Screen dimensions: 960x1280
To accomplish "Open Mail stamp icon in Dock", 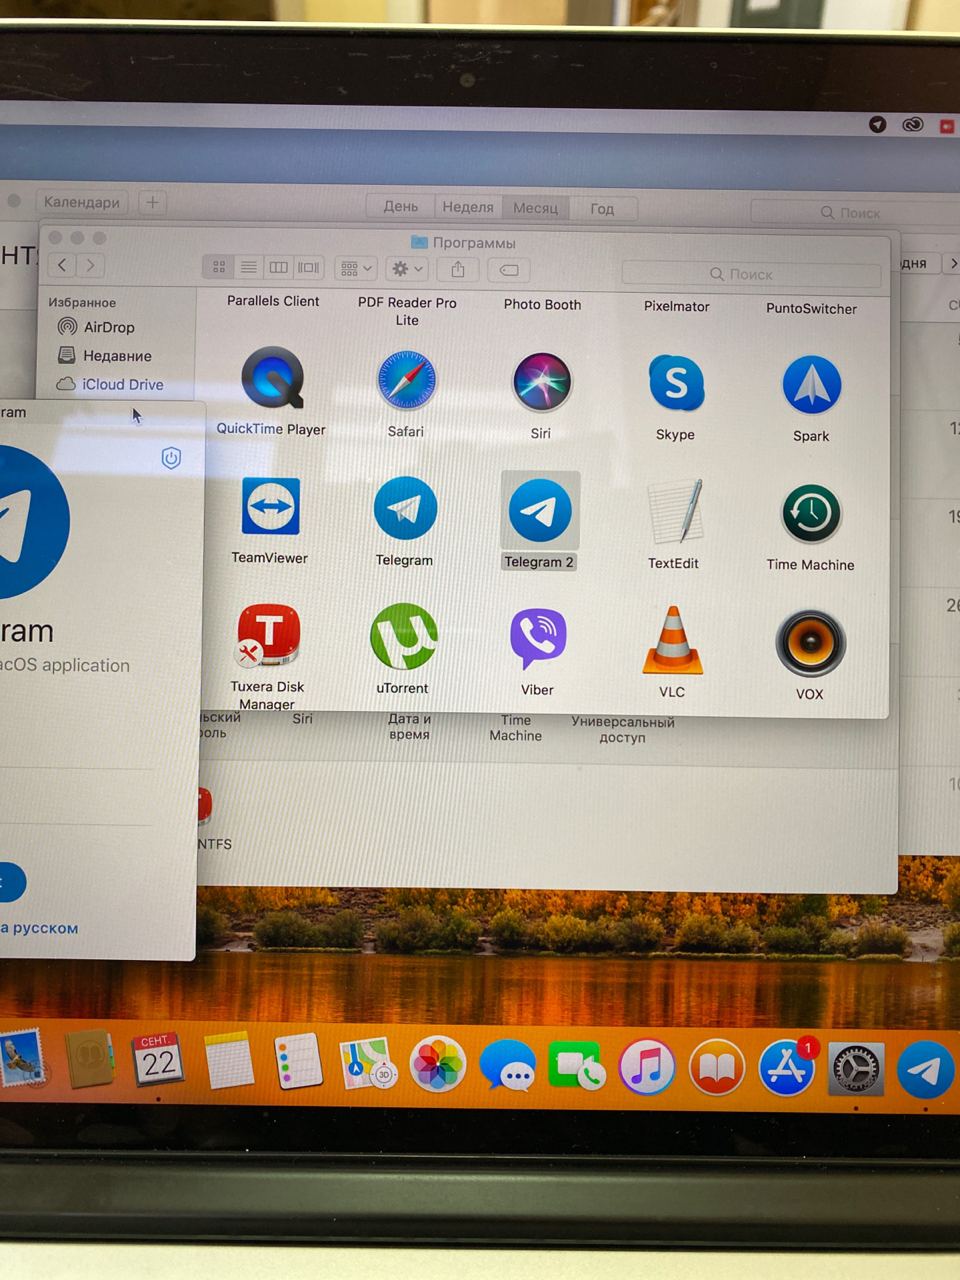I will pos(22,1059).
